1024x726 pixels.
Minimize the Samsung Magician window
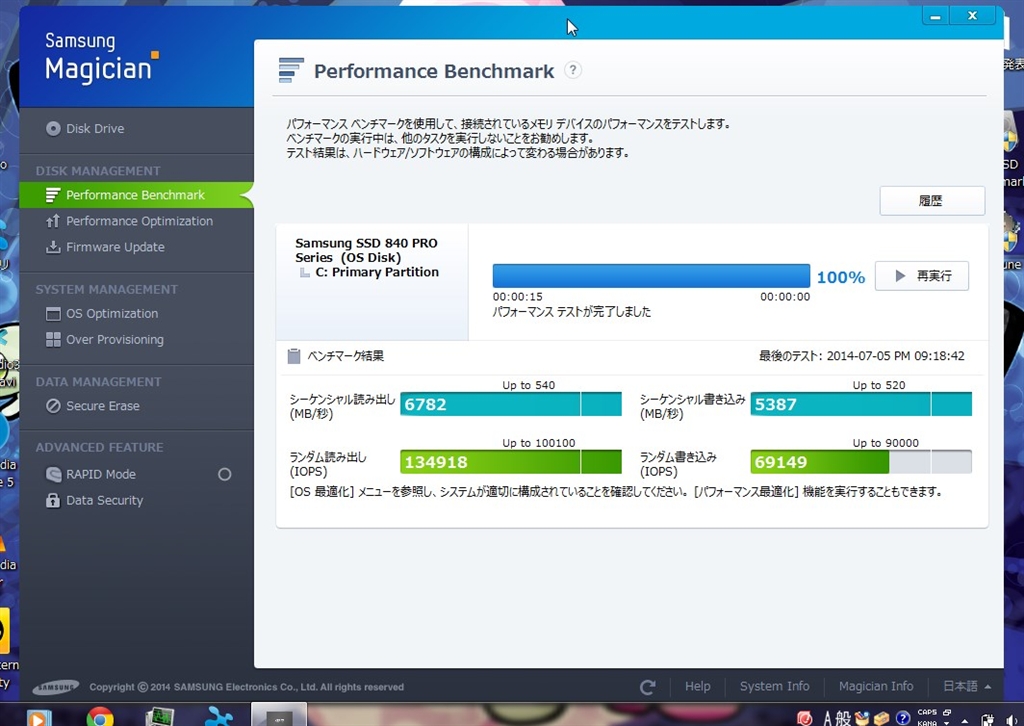[x=935, y=16]
